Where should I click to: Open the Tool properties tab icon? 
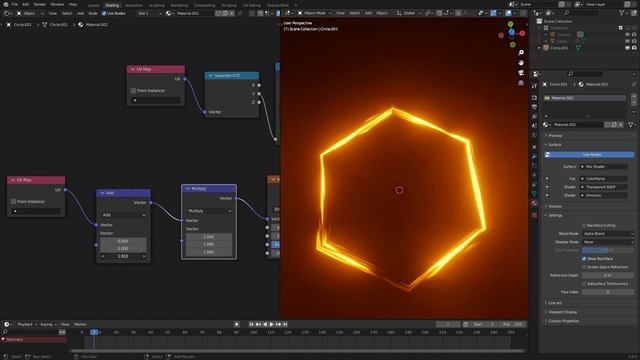(534, 86)
